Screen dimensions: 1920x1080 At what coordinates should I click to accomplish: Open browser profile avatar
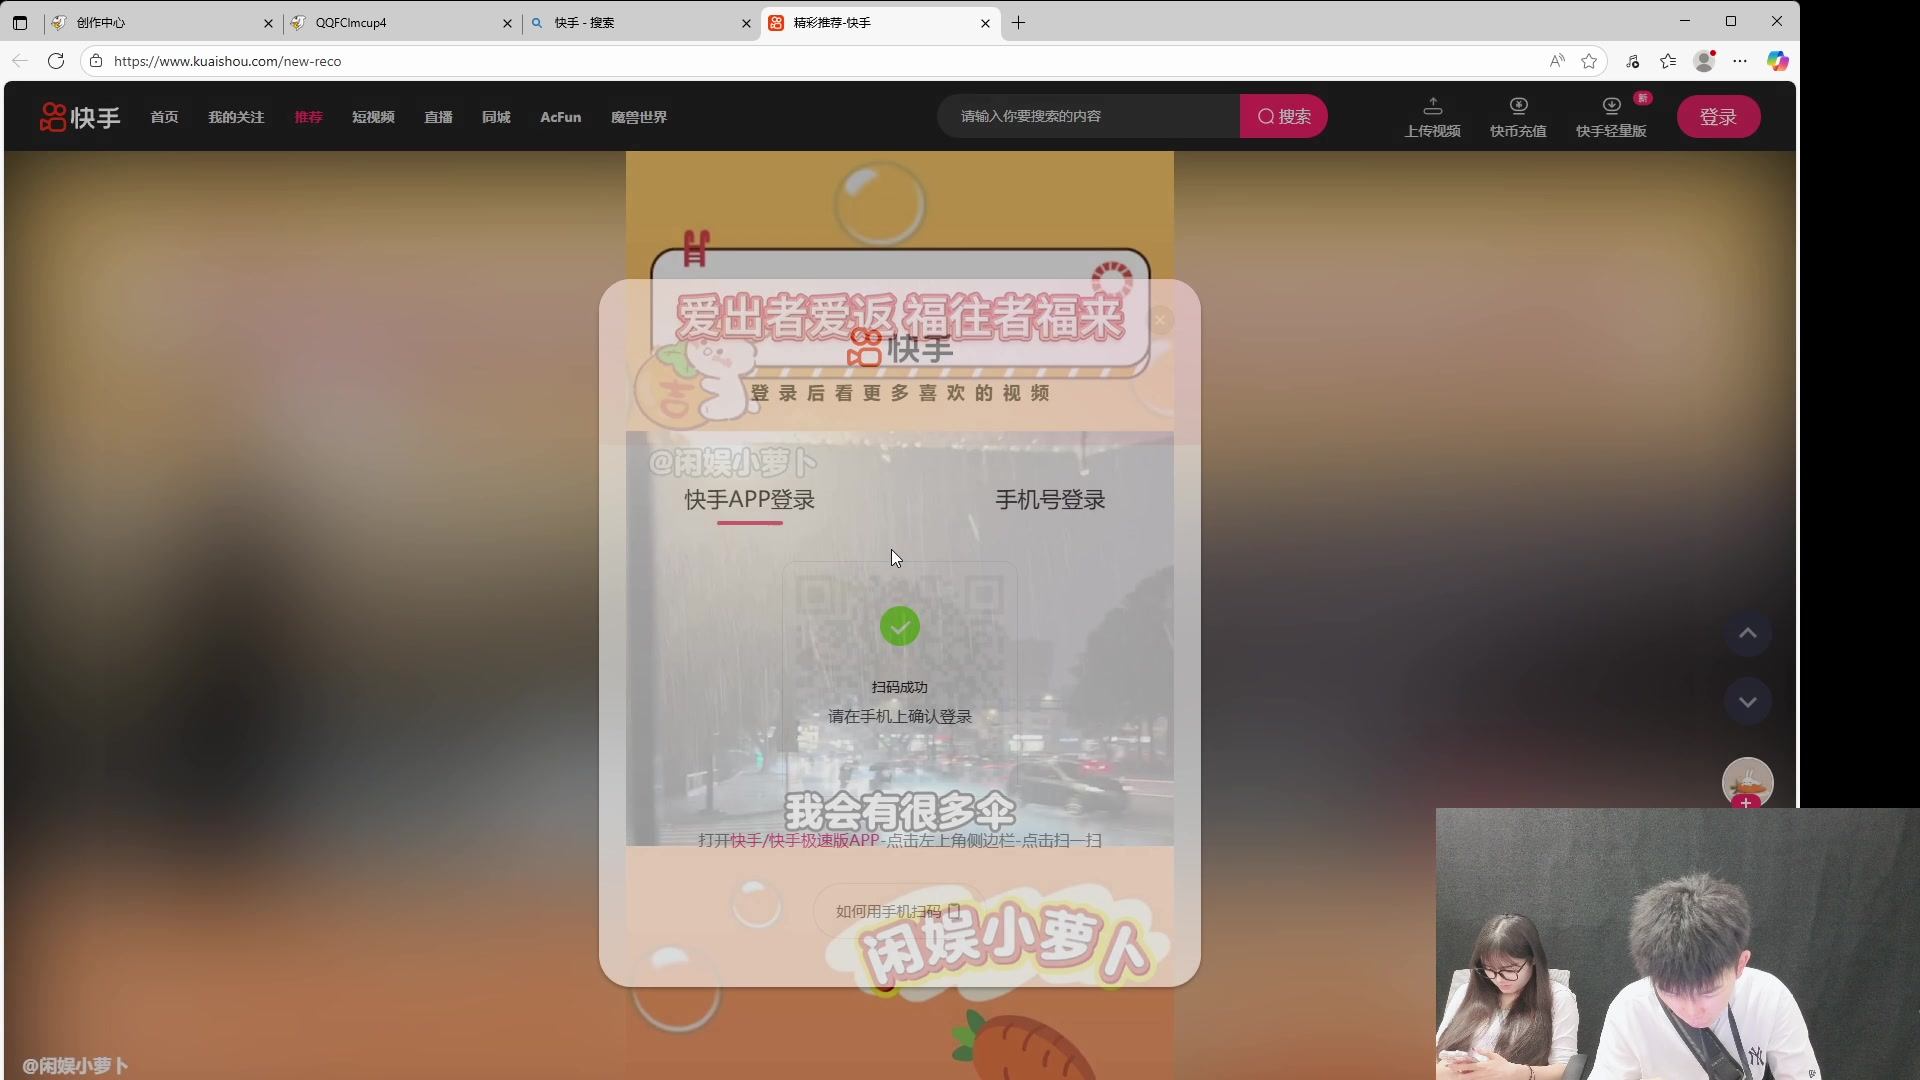[1705, 61]
